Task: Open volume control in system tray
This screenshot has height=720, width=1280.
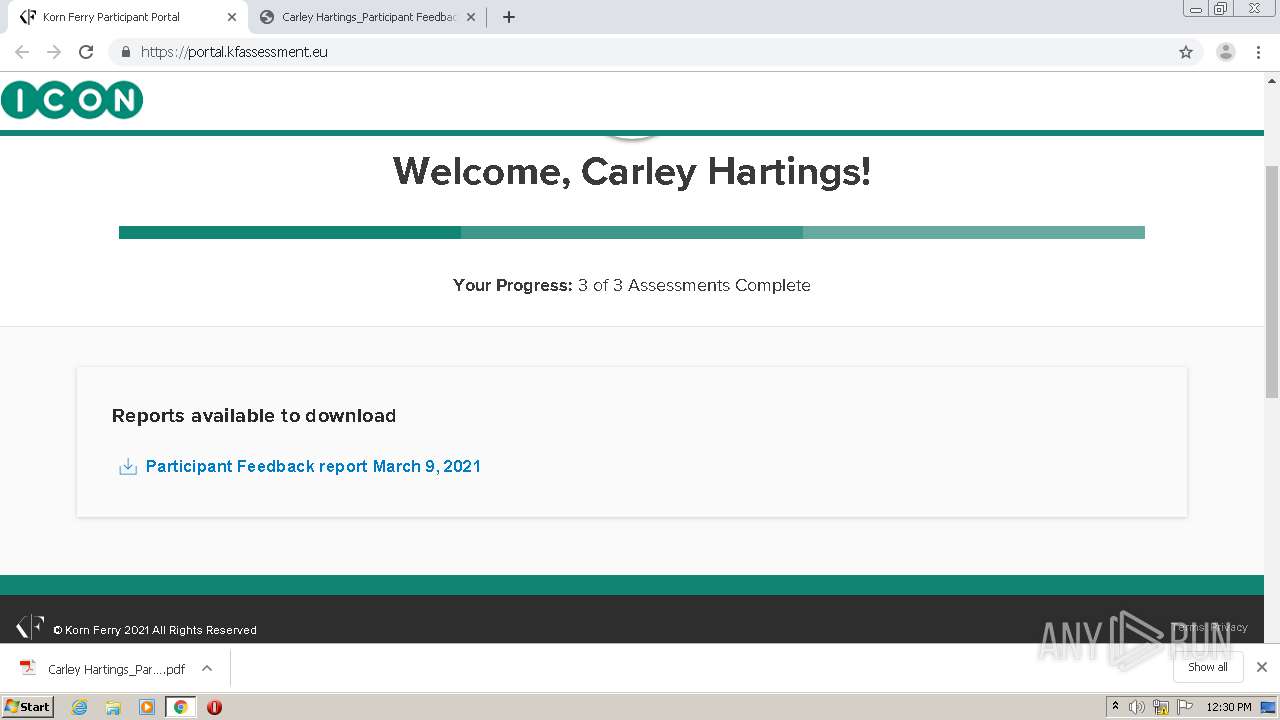Action: click(x=1137, y=707)
